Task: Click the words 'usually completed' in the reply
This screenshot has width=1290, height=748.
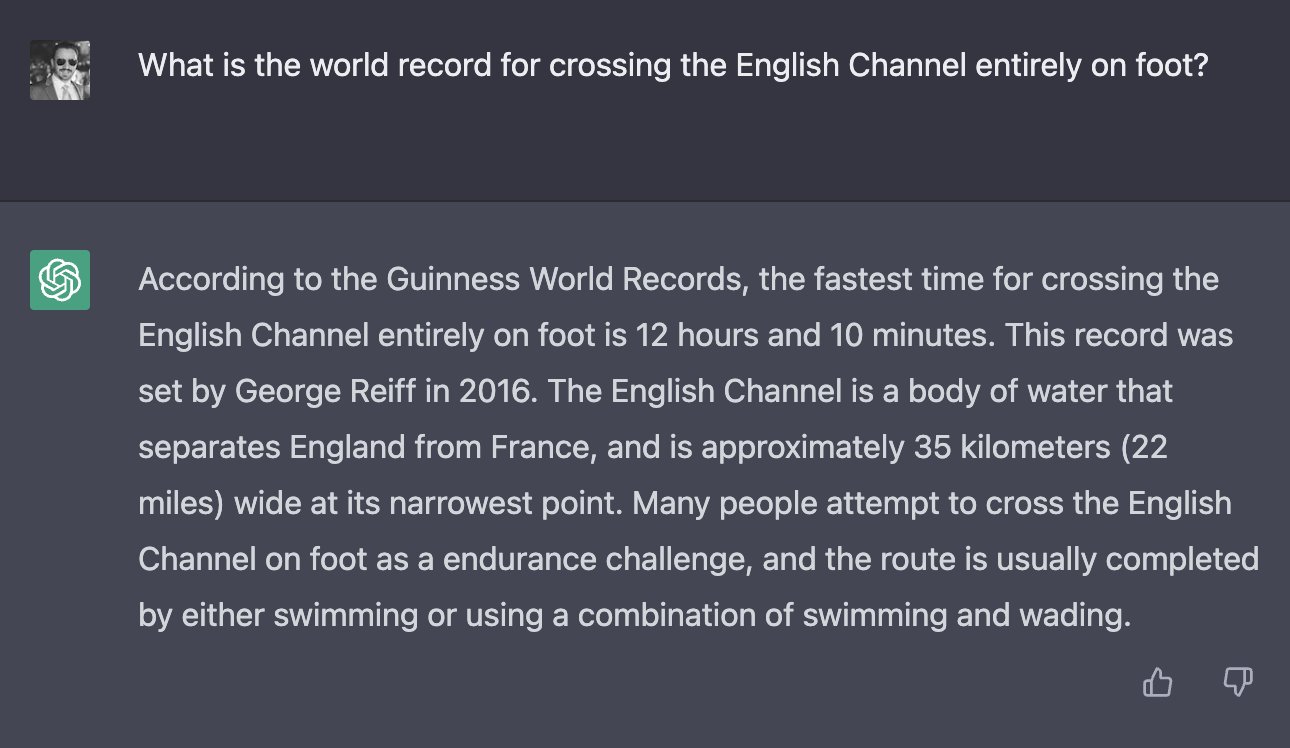Action: point(1134,559)
